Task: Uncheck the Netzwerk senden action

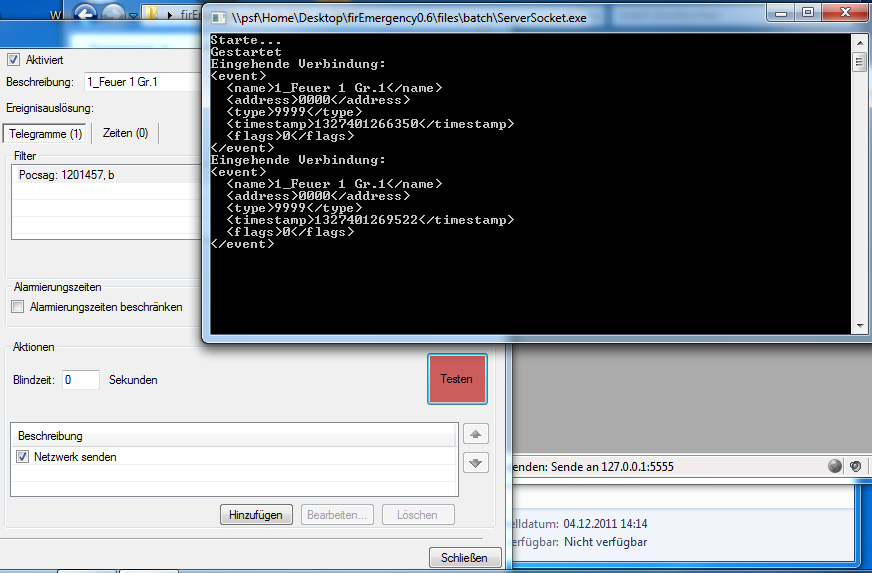Action: tap(23, 457)
